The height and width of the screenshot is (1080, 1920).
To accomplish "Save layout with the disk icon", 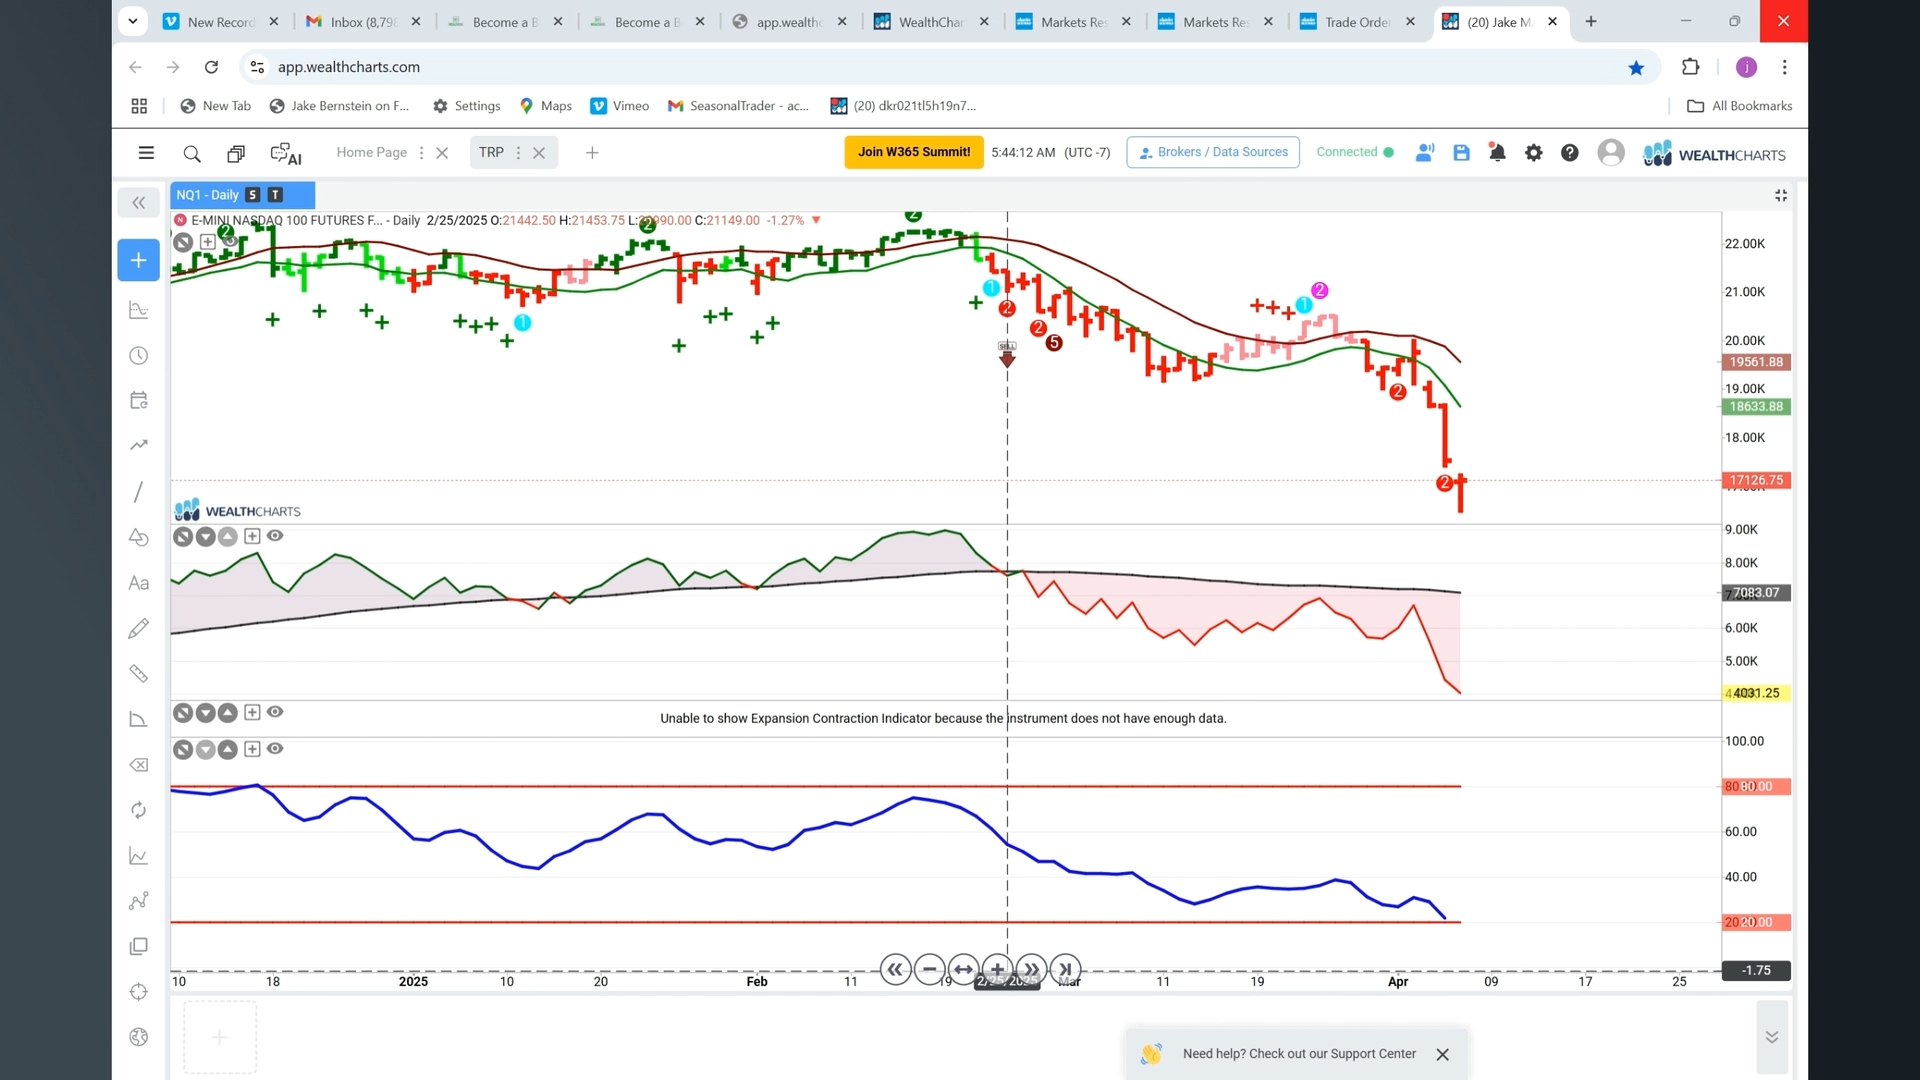I will pyautogui.click(x=1461, y=153).
